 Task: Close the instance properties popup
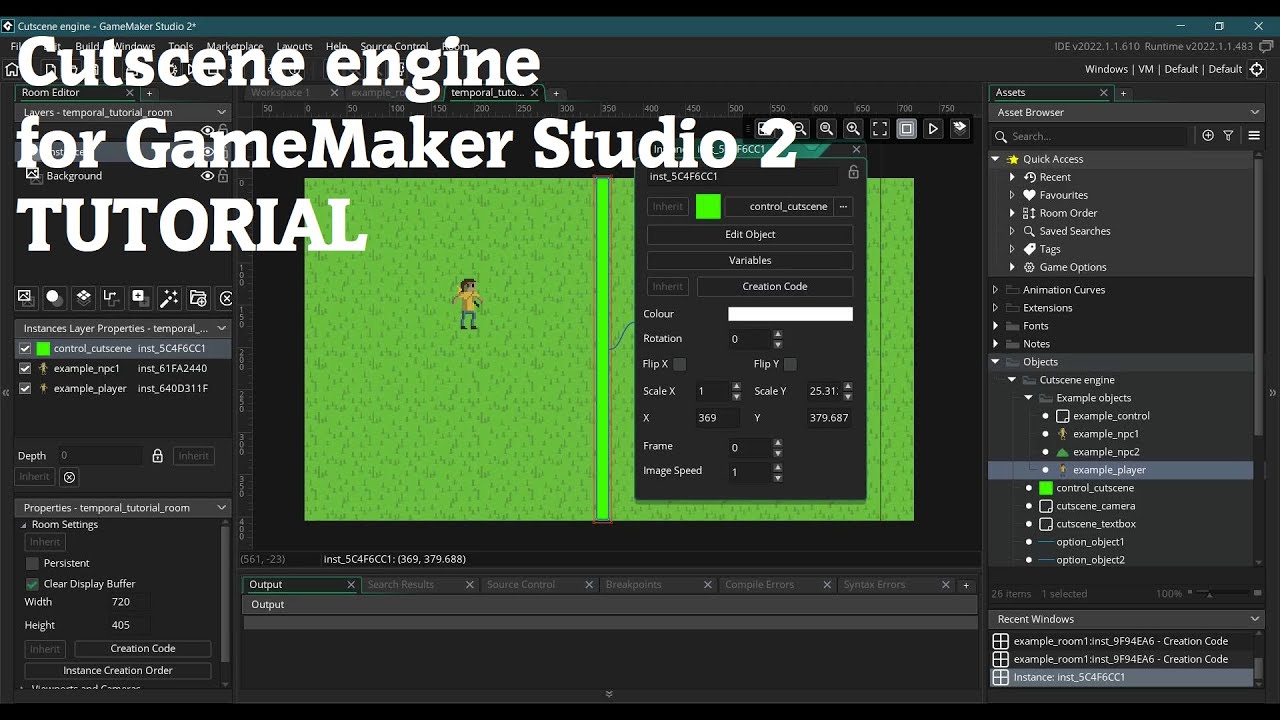tap(856, 149)
